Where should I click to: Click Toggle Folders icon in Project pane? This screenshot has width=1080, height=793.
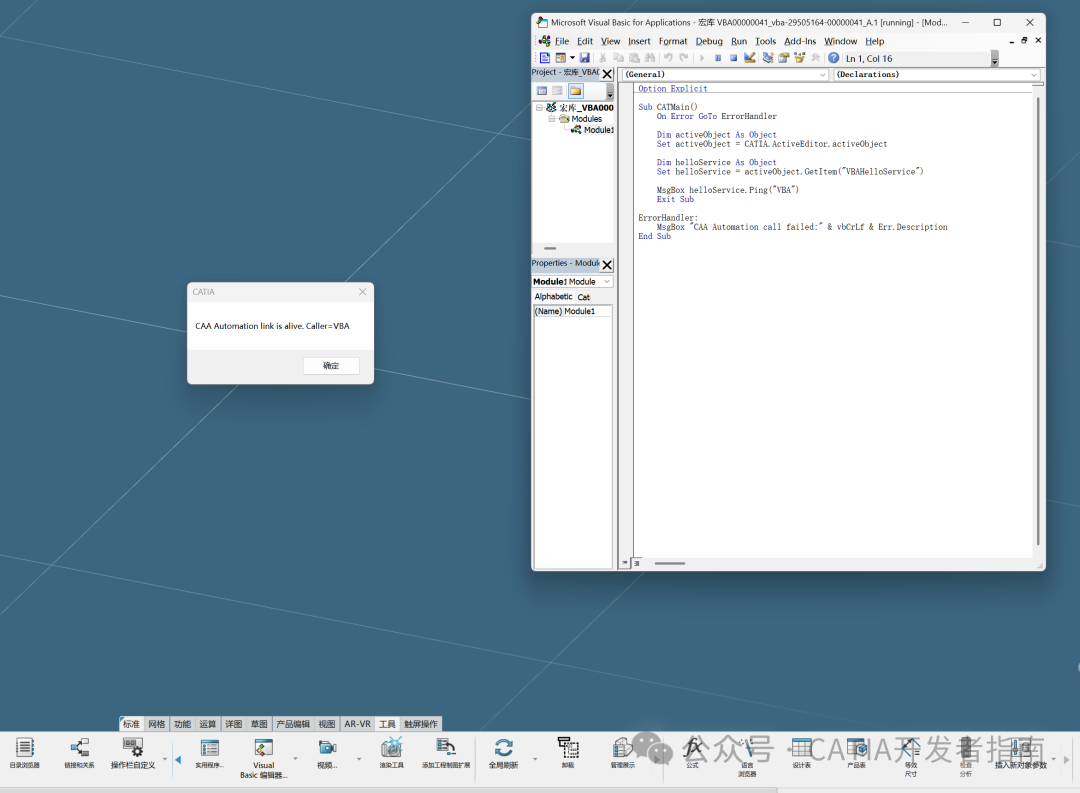576,91
